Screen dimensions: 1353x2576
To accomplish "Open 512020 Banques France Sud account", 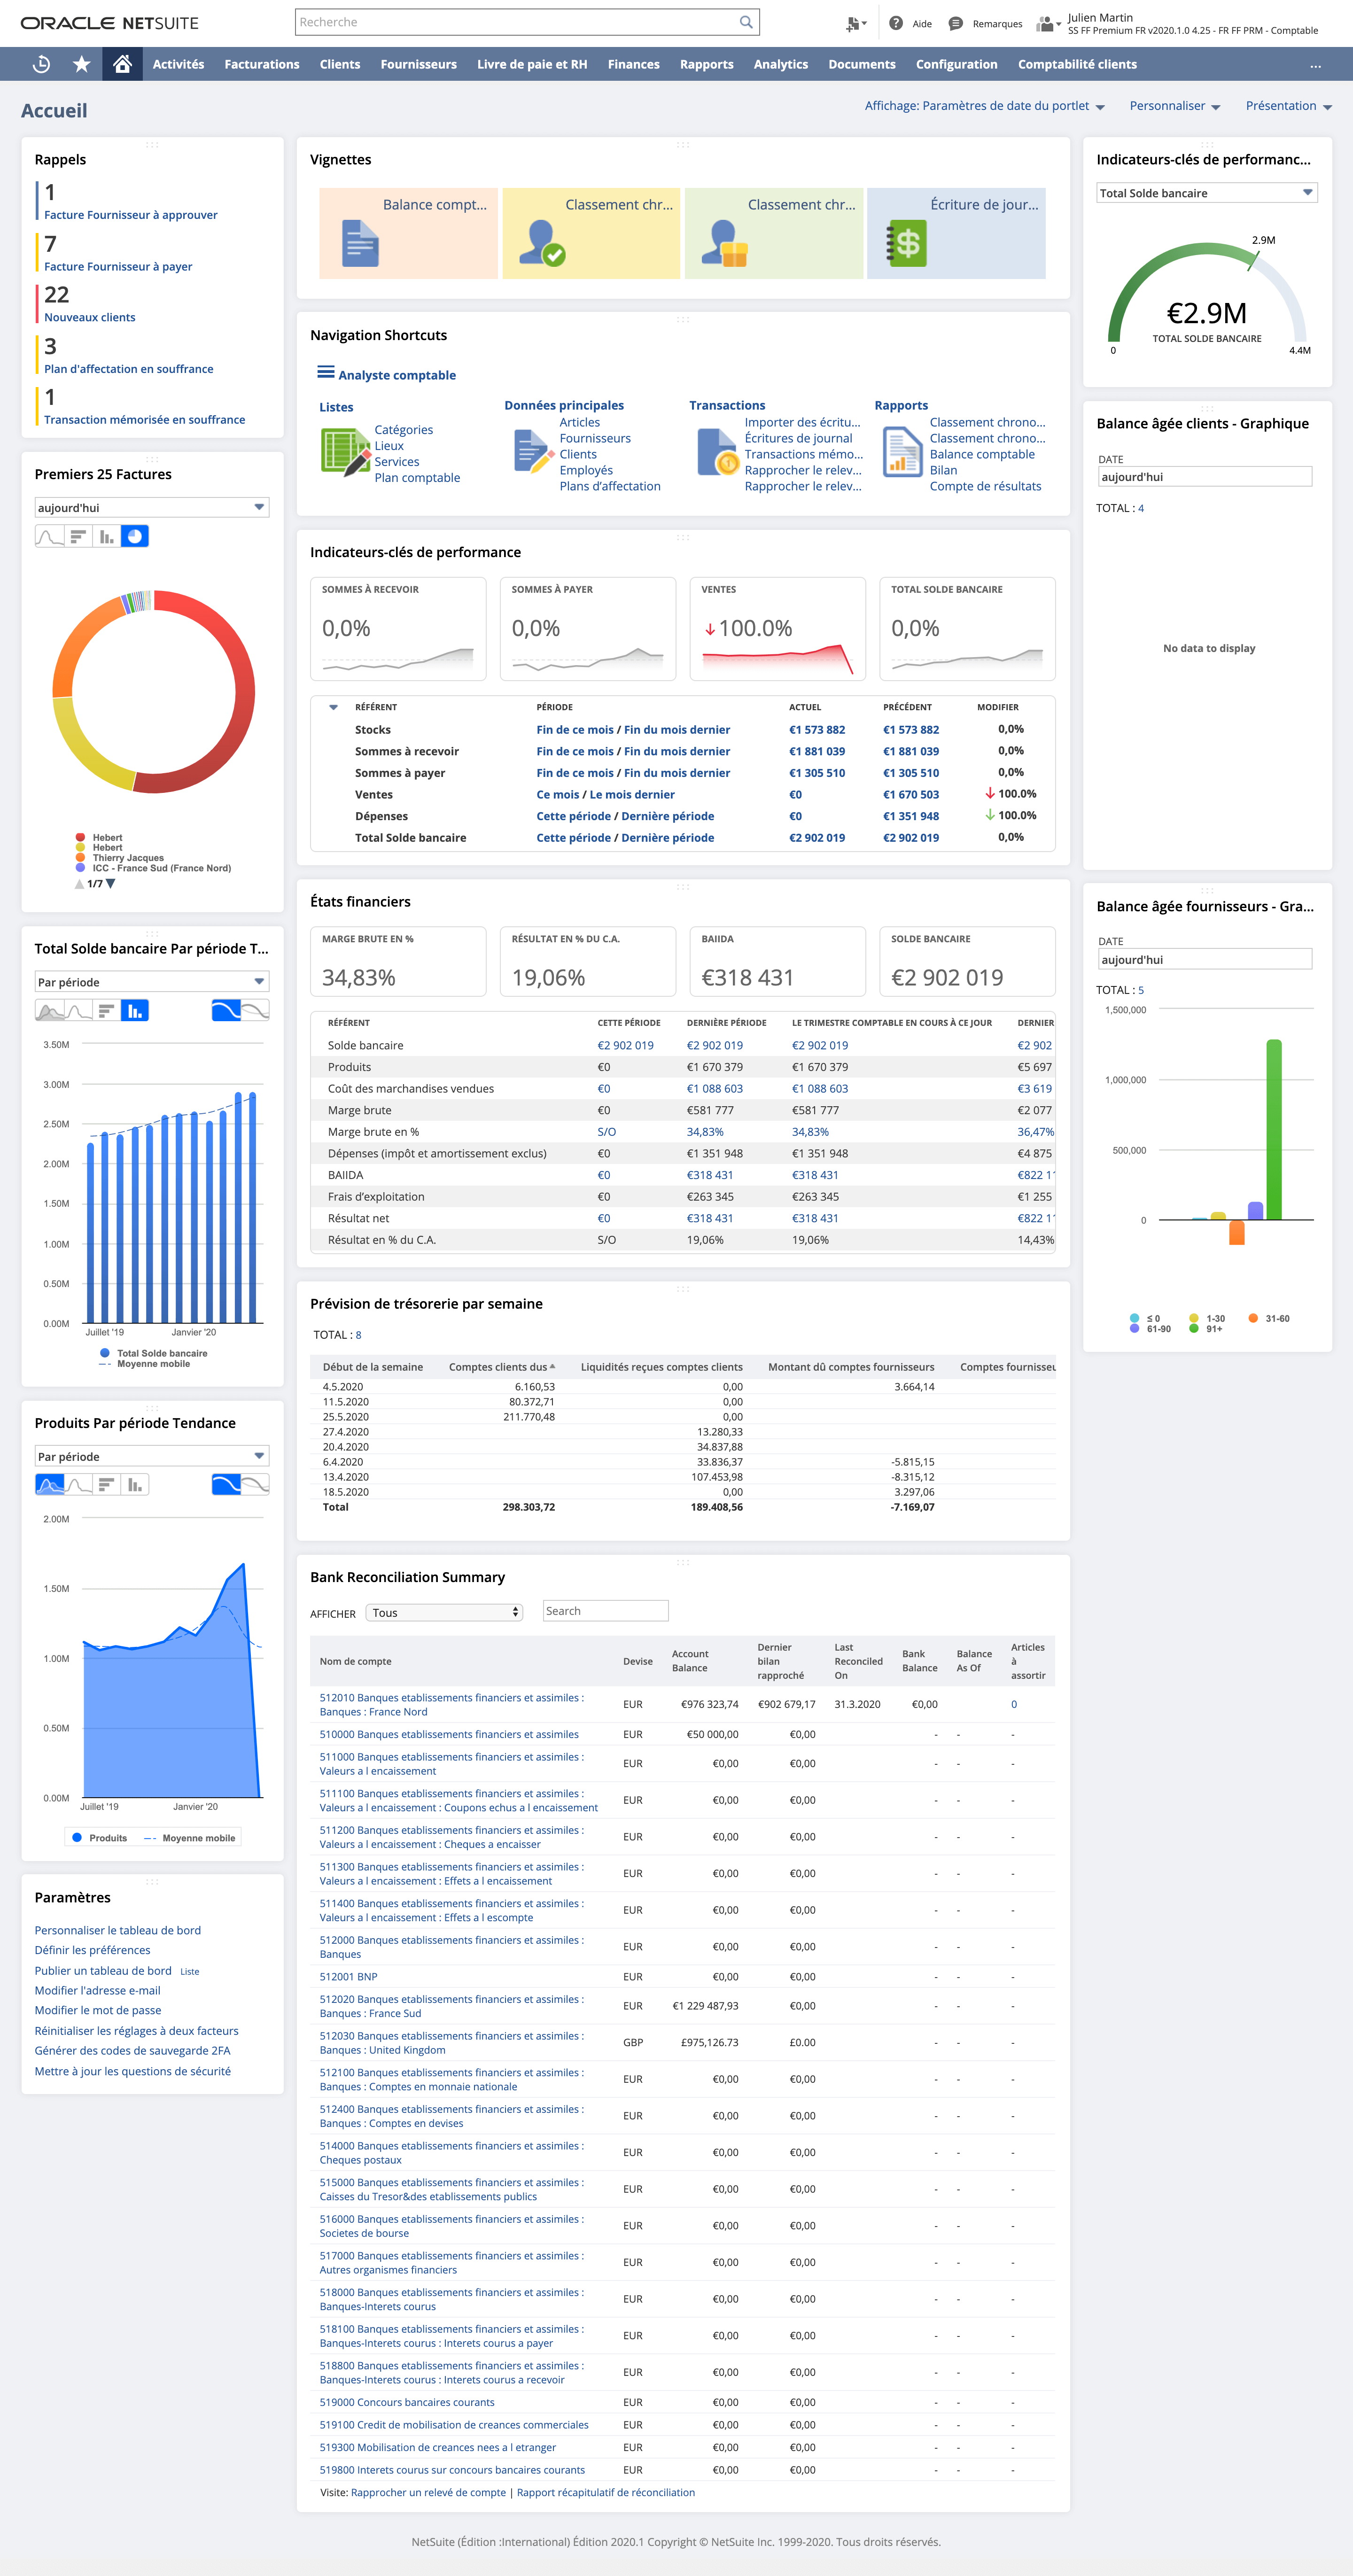I will pyautogui.click(x=452, y=2006).
